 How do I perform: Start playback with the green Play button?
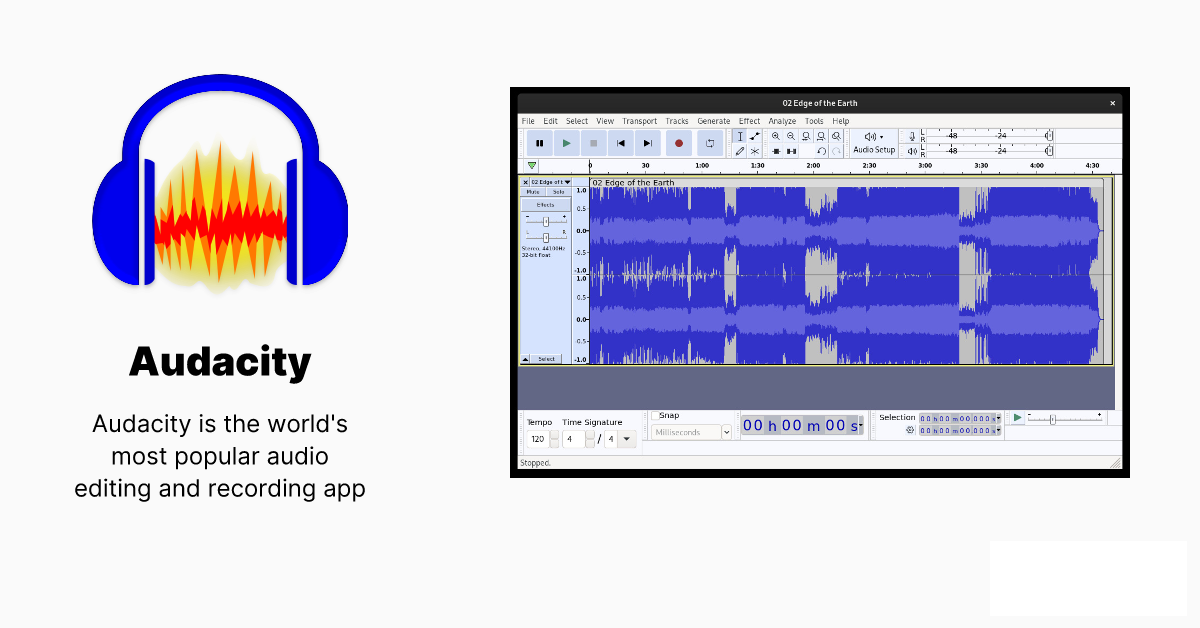click(x=567, y=143)
